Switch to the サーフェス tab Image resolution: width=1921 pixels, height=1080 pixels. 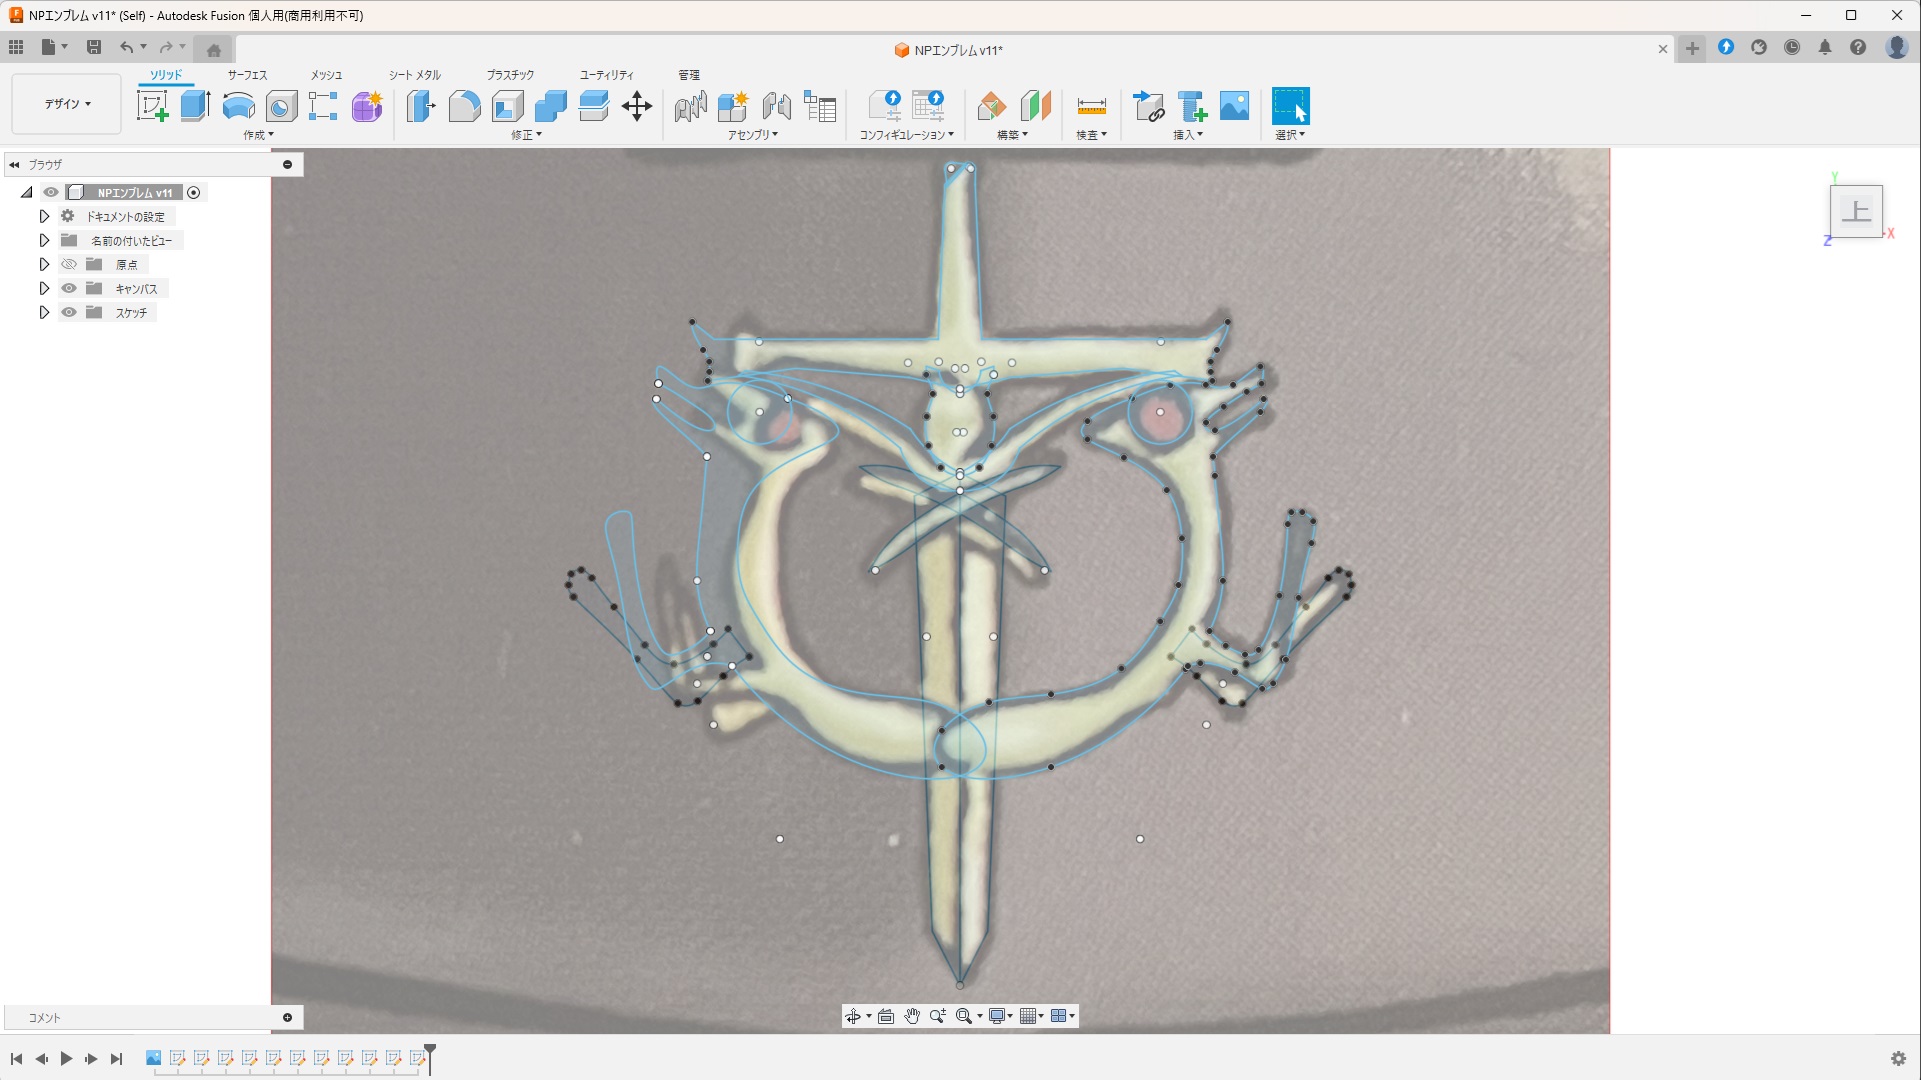click(247, 75)
